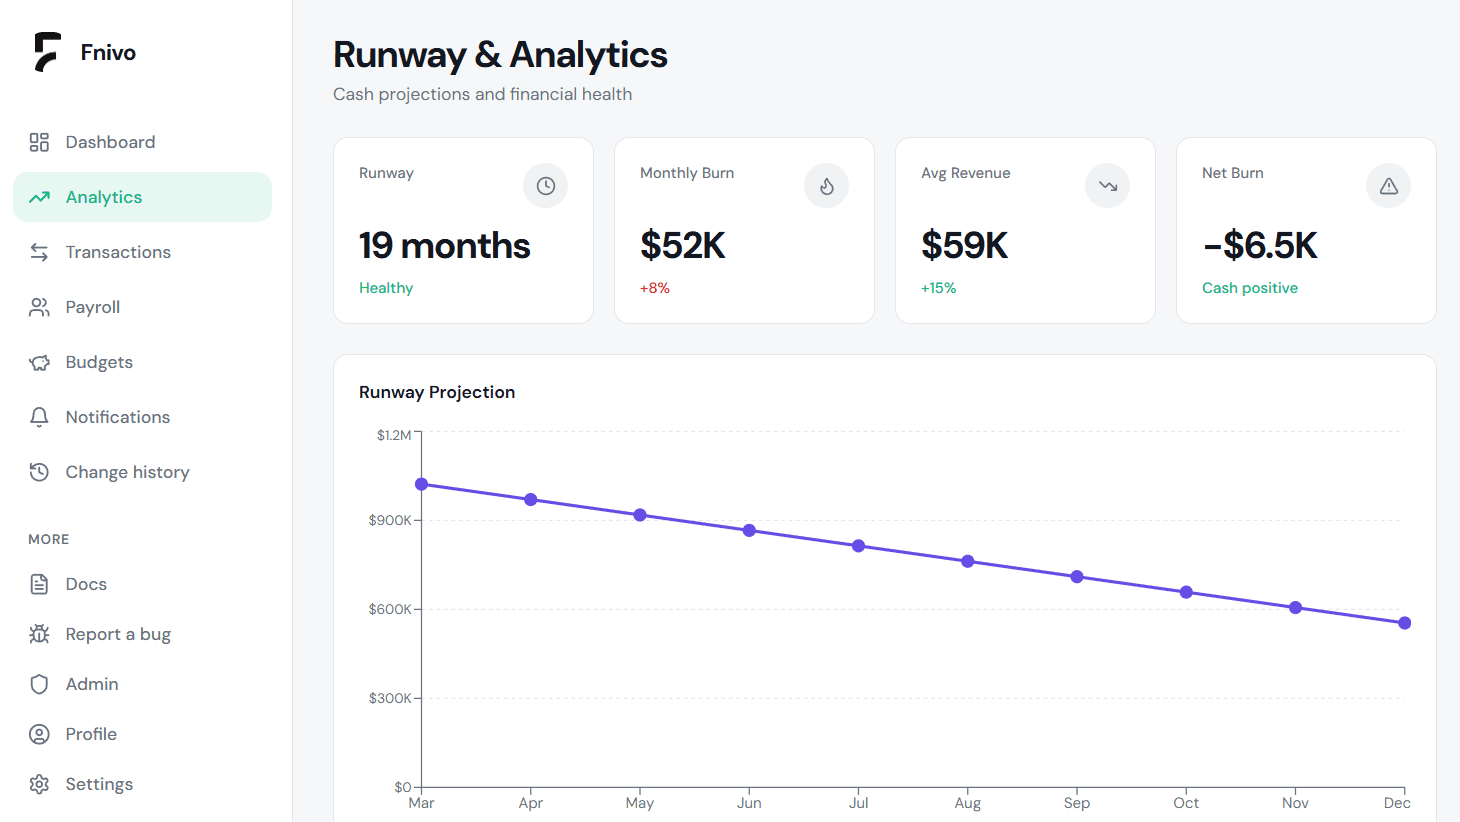
Task: Click the clock icon on the Runway card
Action: tap(545, 185)
